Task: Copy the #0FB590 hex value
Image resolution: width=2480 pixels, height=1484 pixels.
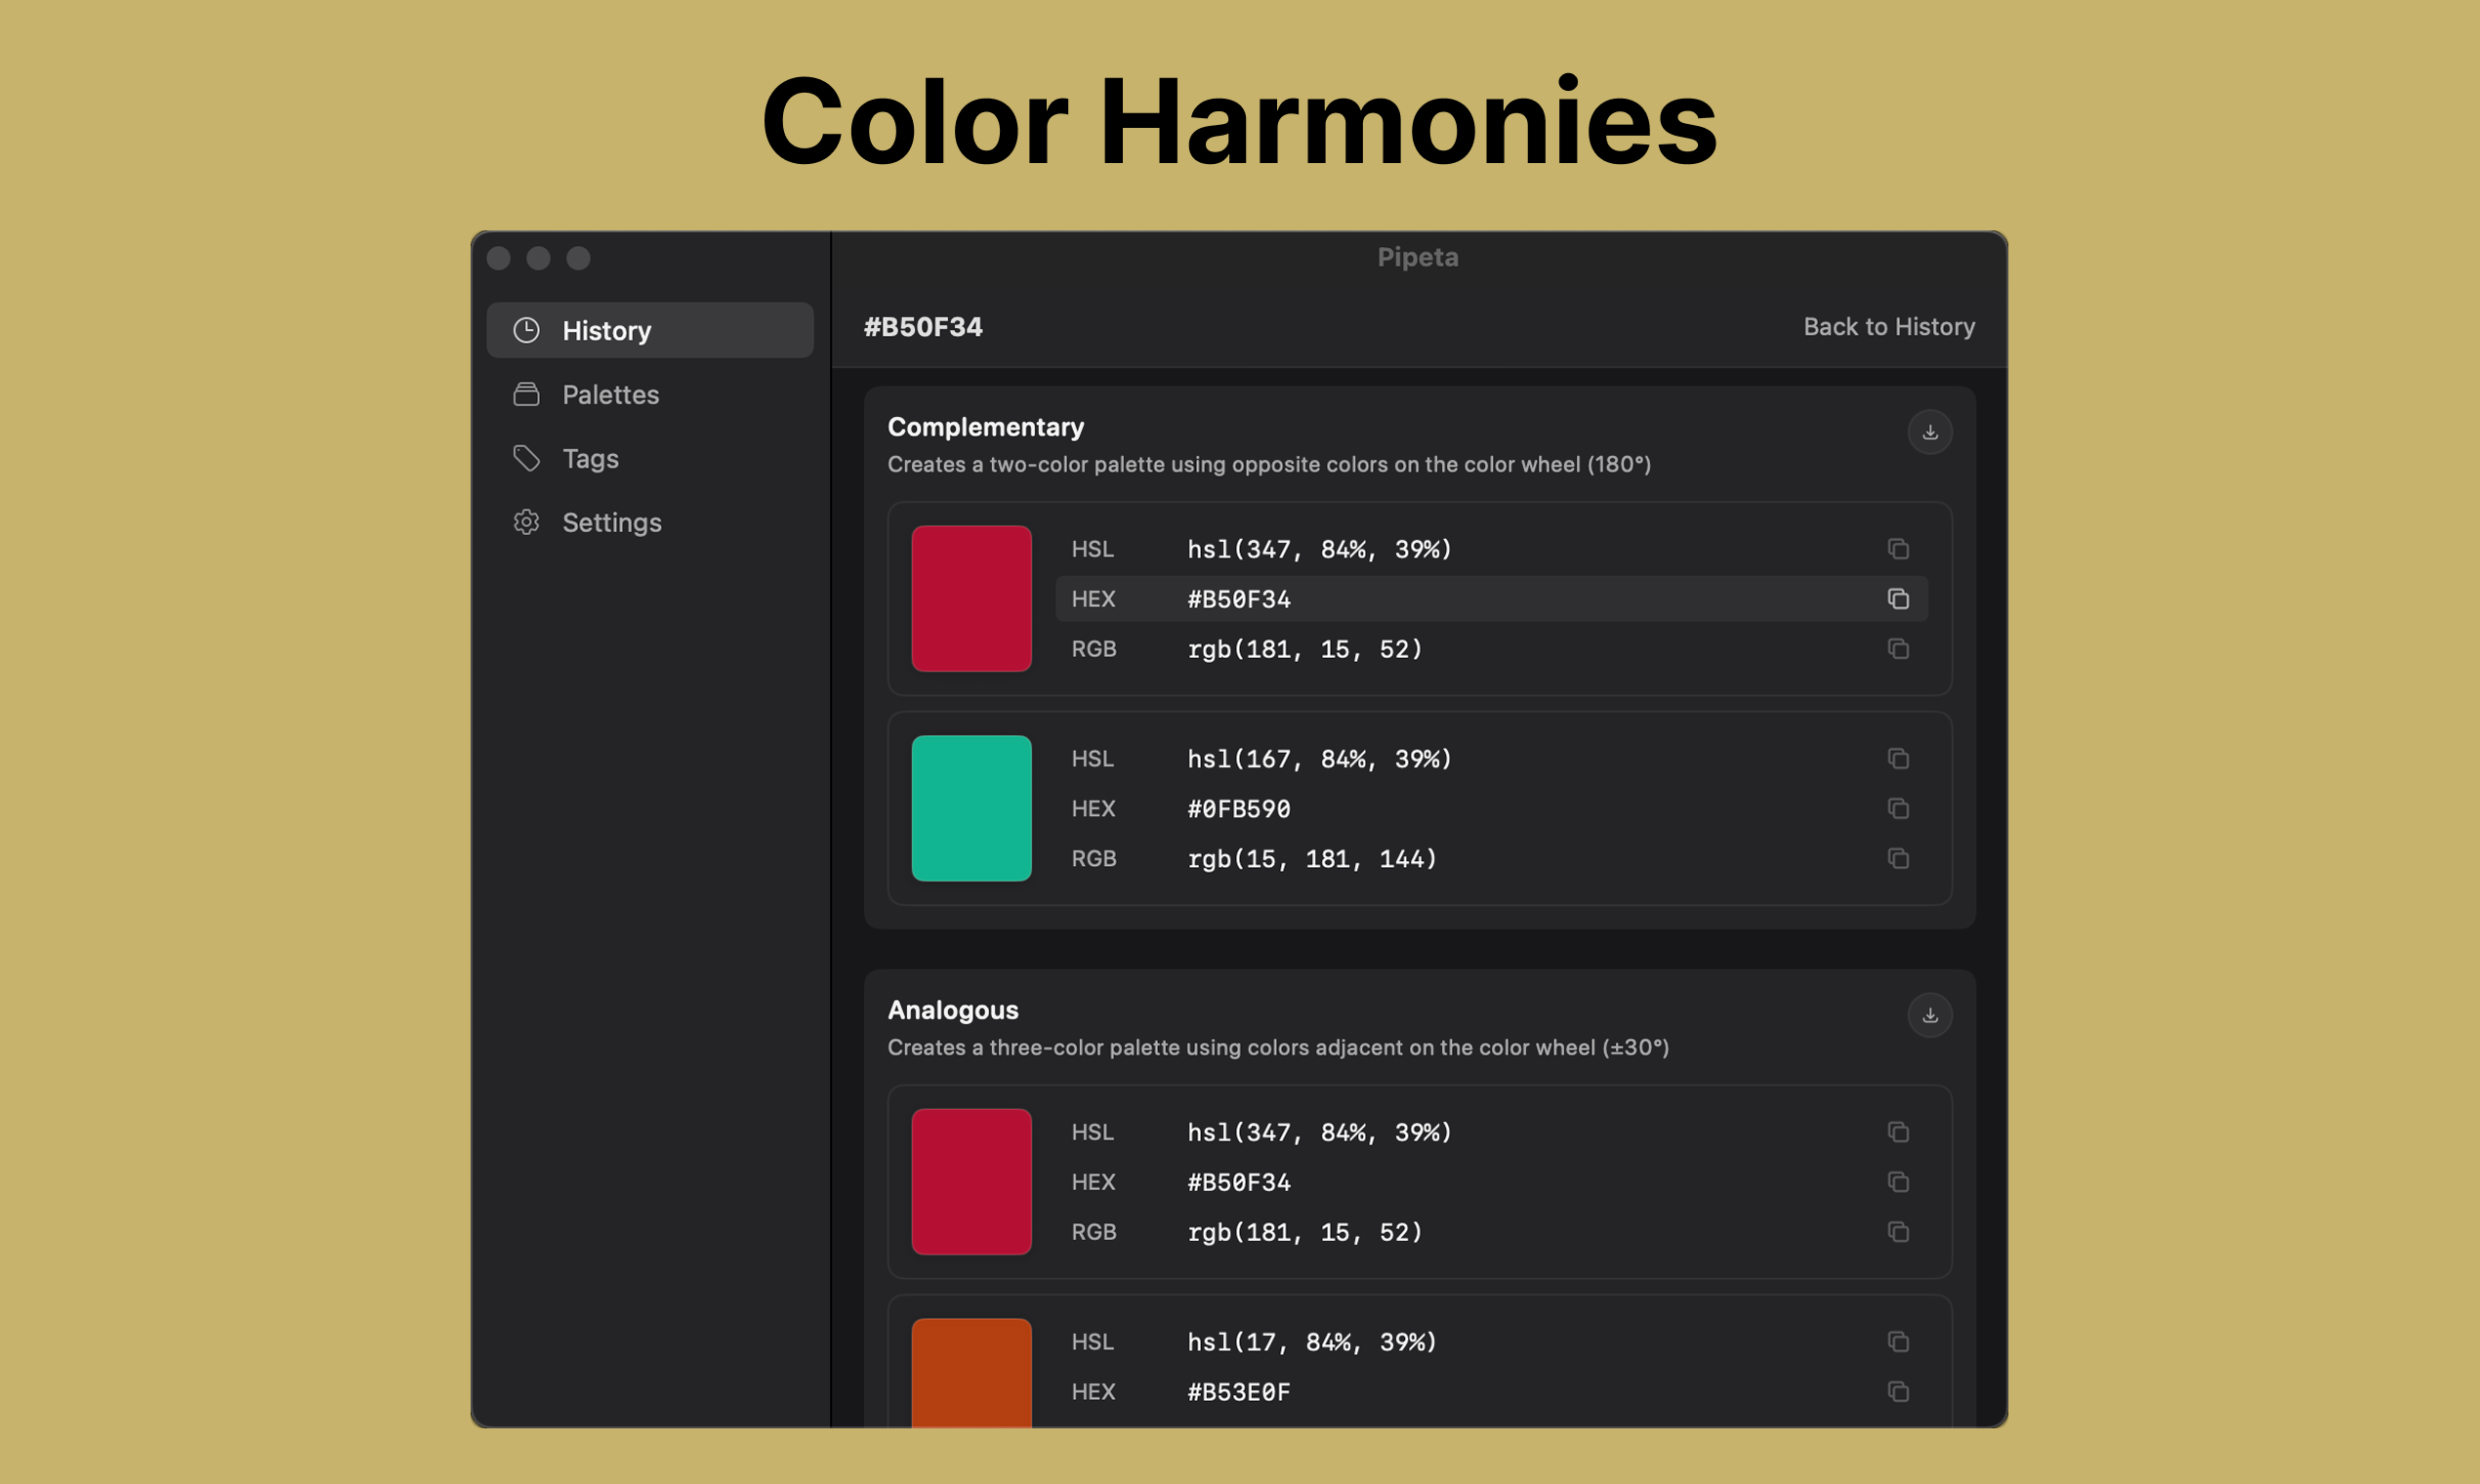Action: coord(1897,808)
